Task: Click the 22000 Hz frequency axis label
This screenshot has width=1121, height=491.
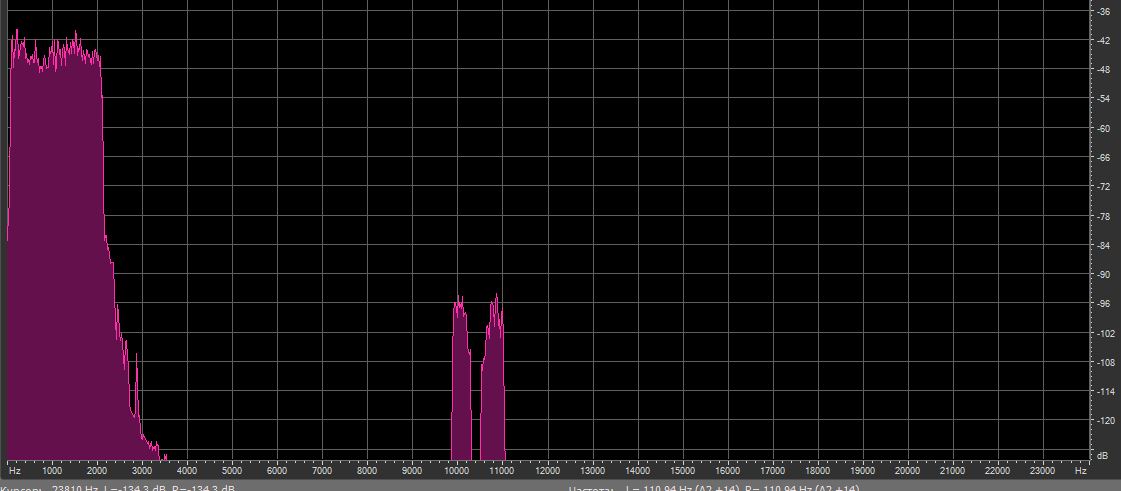Action: pyautogui.click(x=997, y=472)
